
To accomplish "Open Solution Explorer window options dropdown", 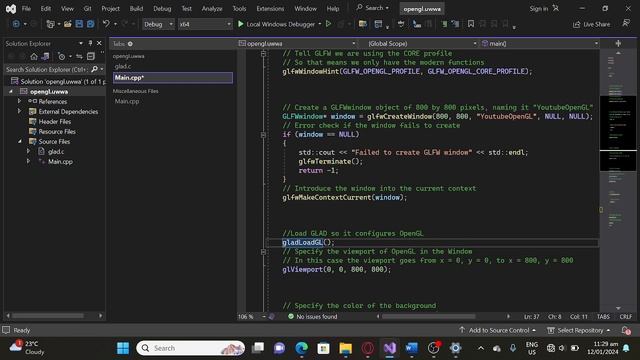I will (x=80, y=43).
